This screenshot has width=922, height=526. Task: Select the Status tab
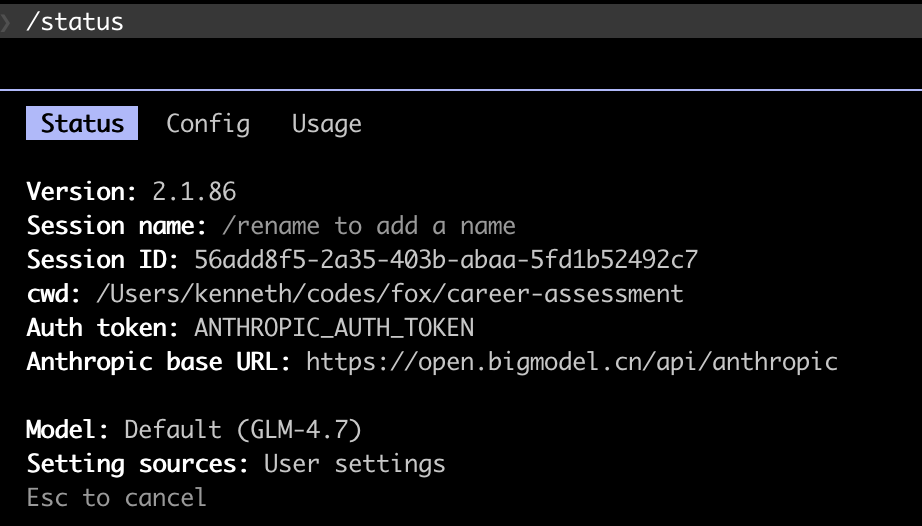tap(82, 124)
